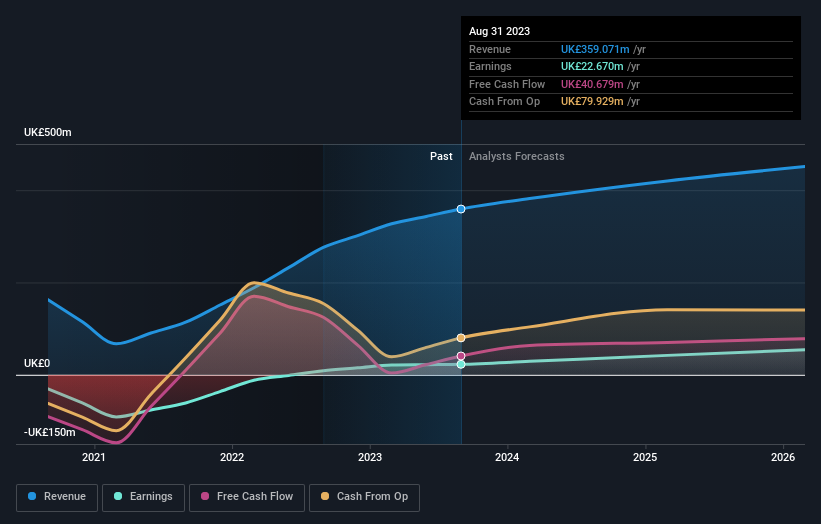Click the UK£0 y-axis label
Image resolution: width=821 pixels, height=524 pixels.
click(x=37, y=363)
